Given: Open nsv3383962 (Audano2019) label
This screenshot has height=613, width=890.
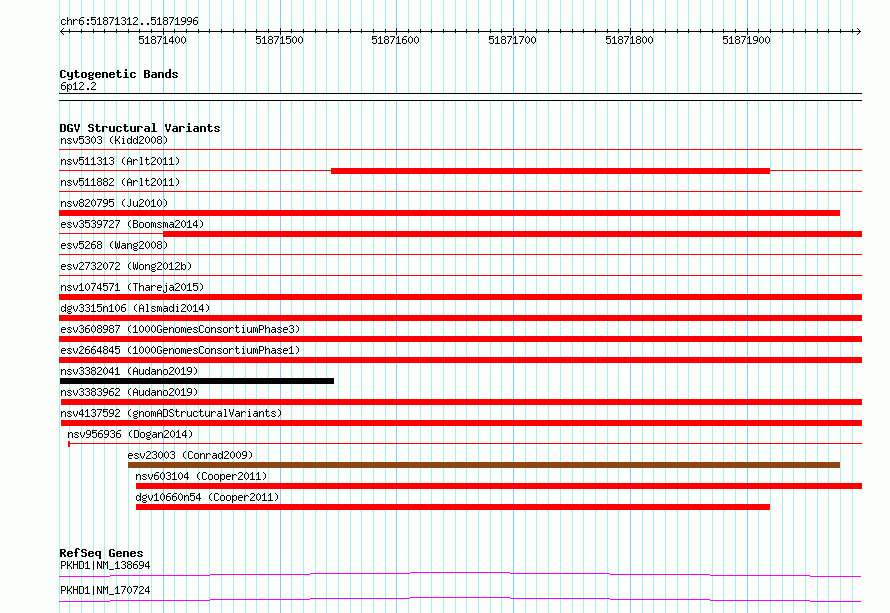Looking at the screenshot, I should tap(129, 392).
